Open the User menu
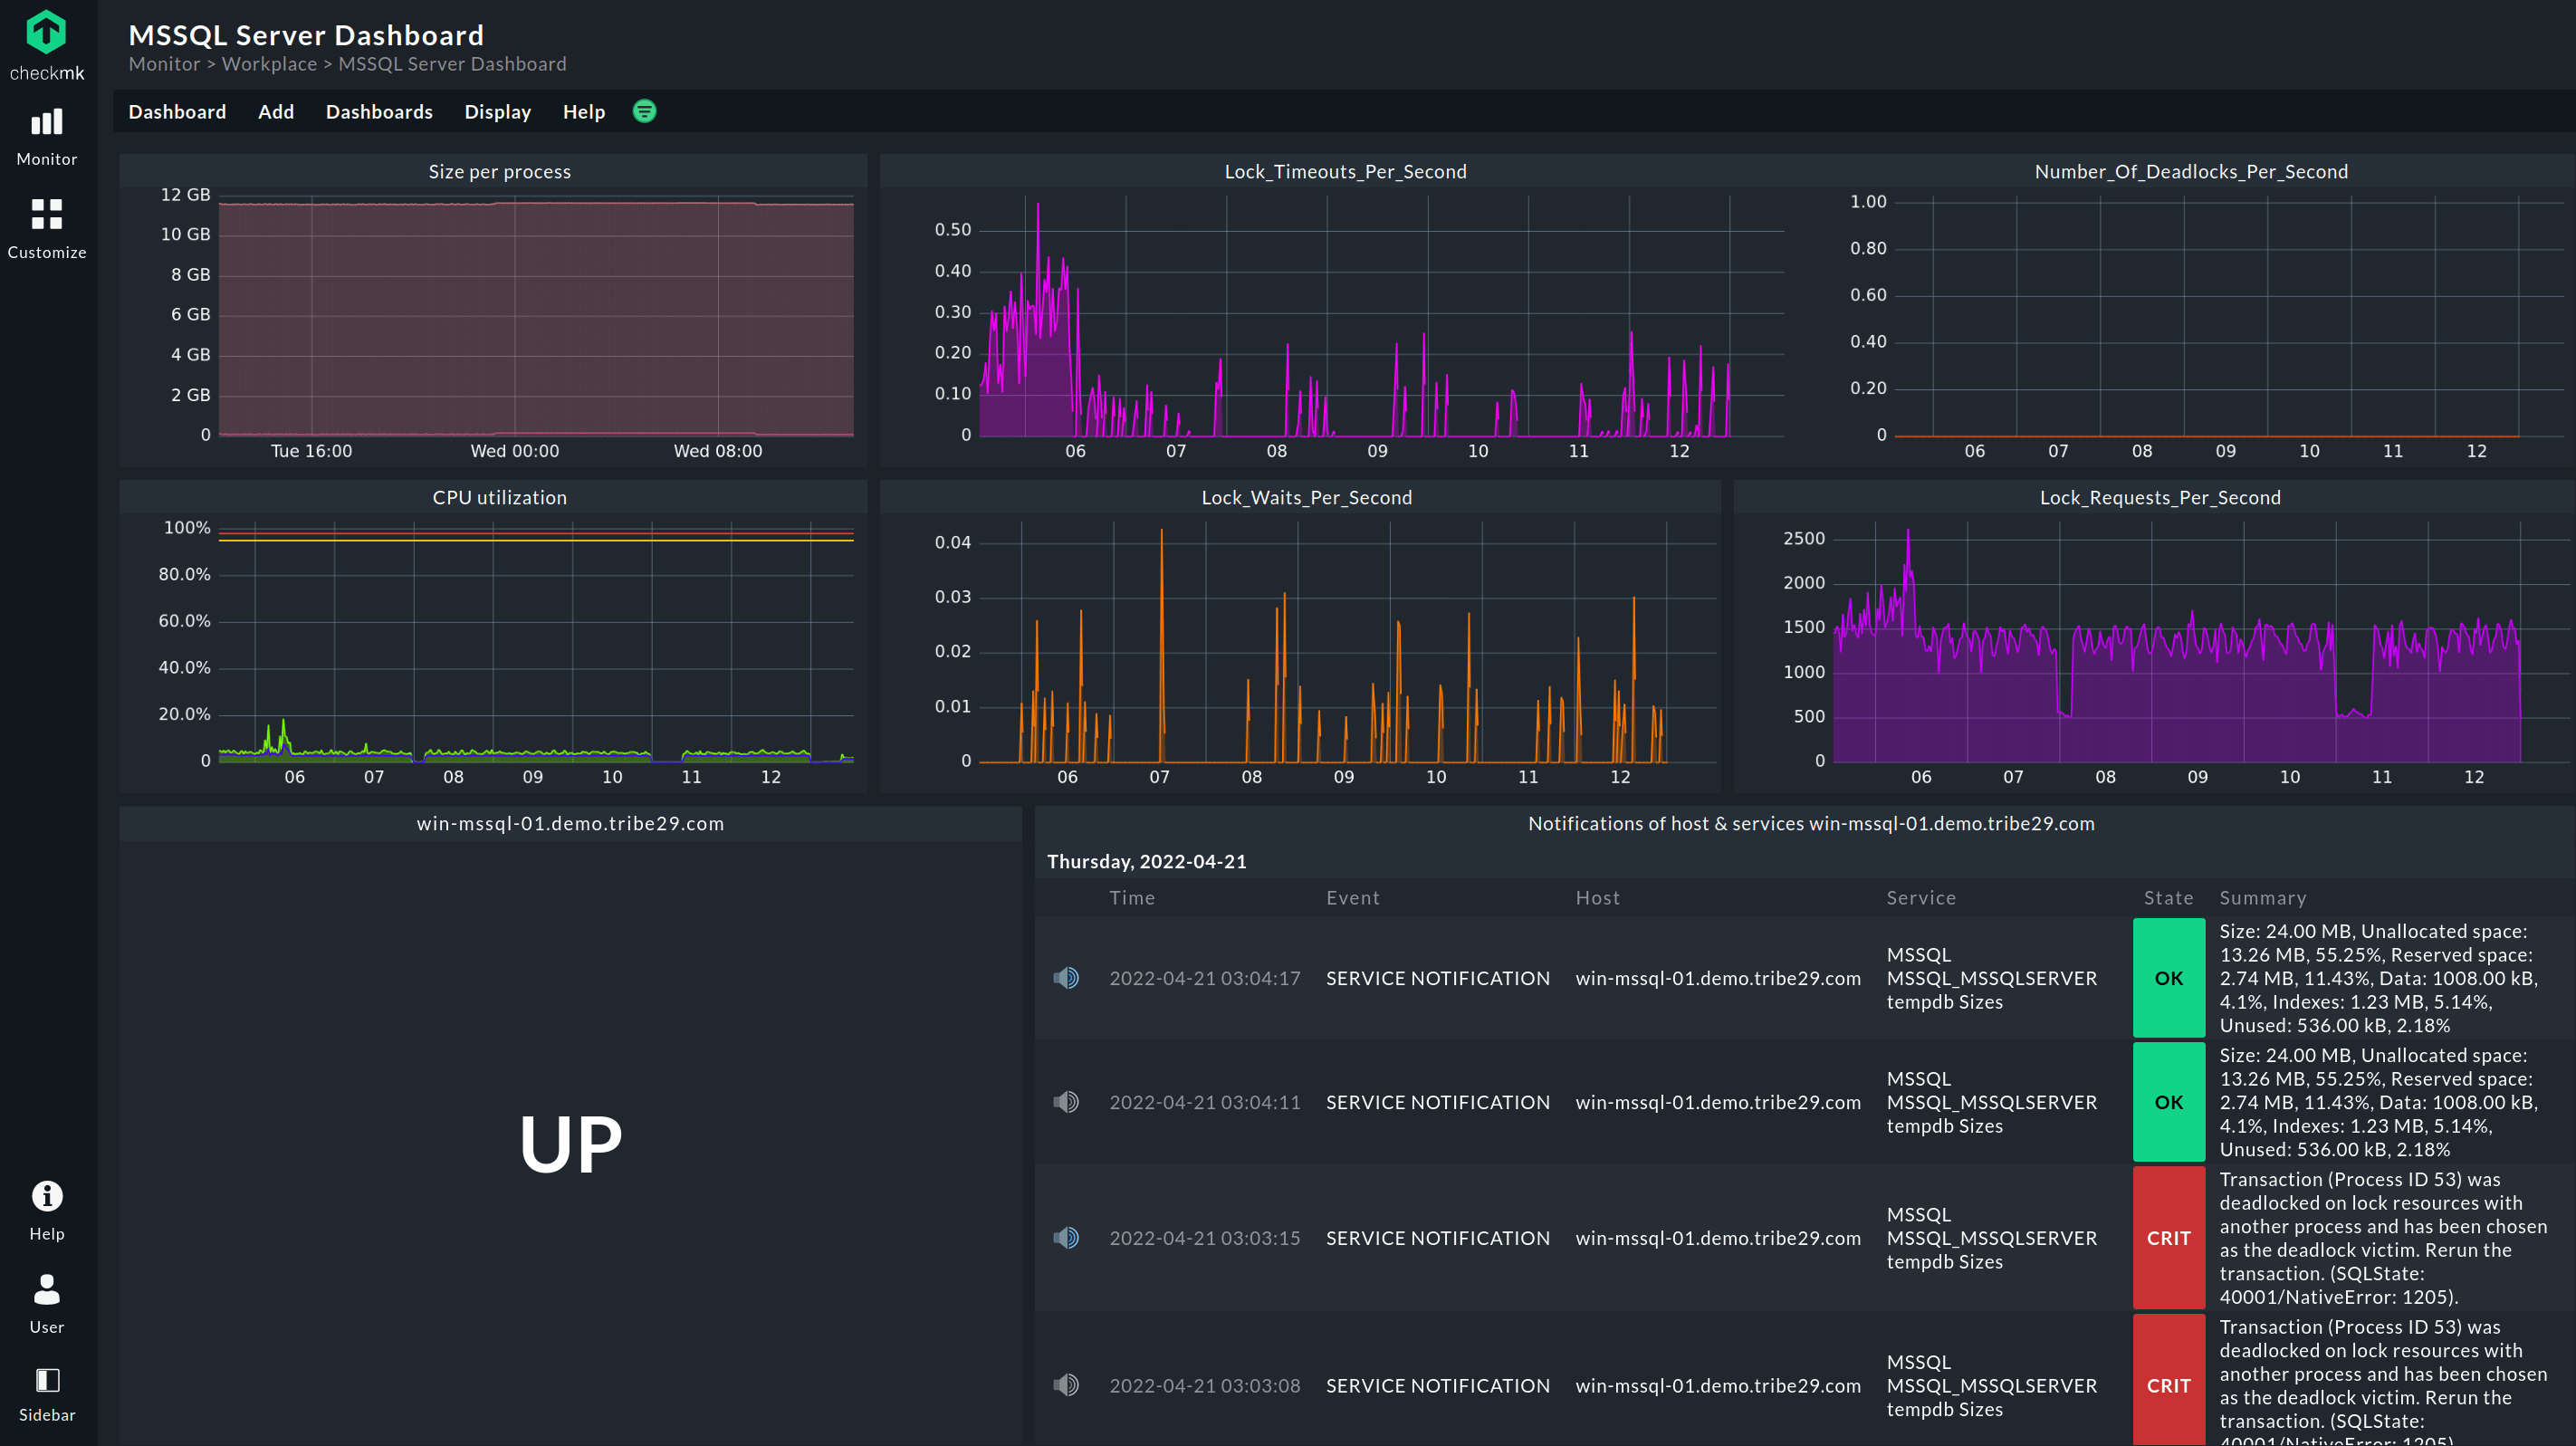 click(46, 1304)
